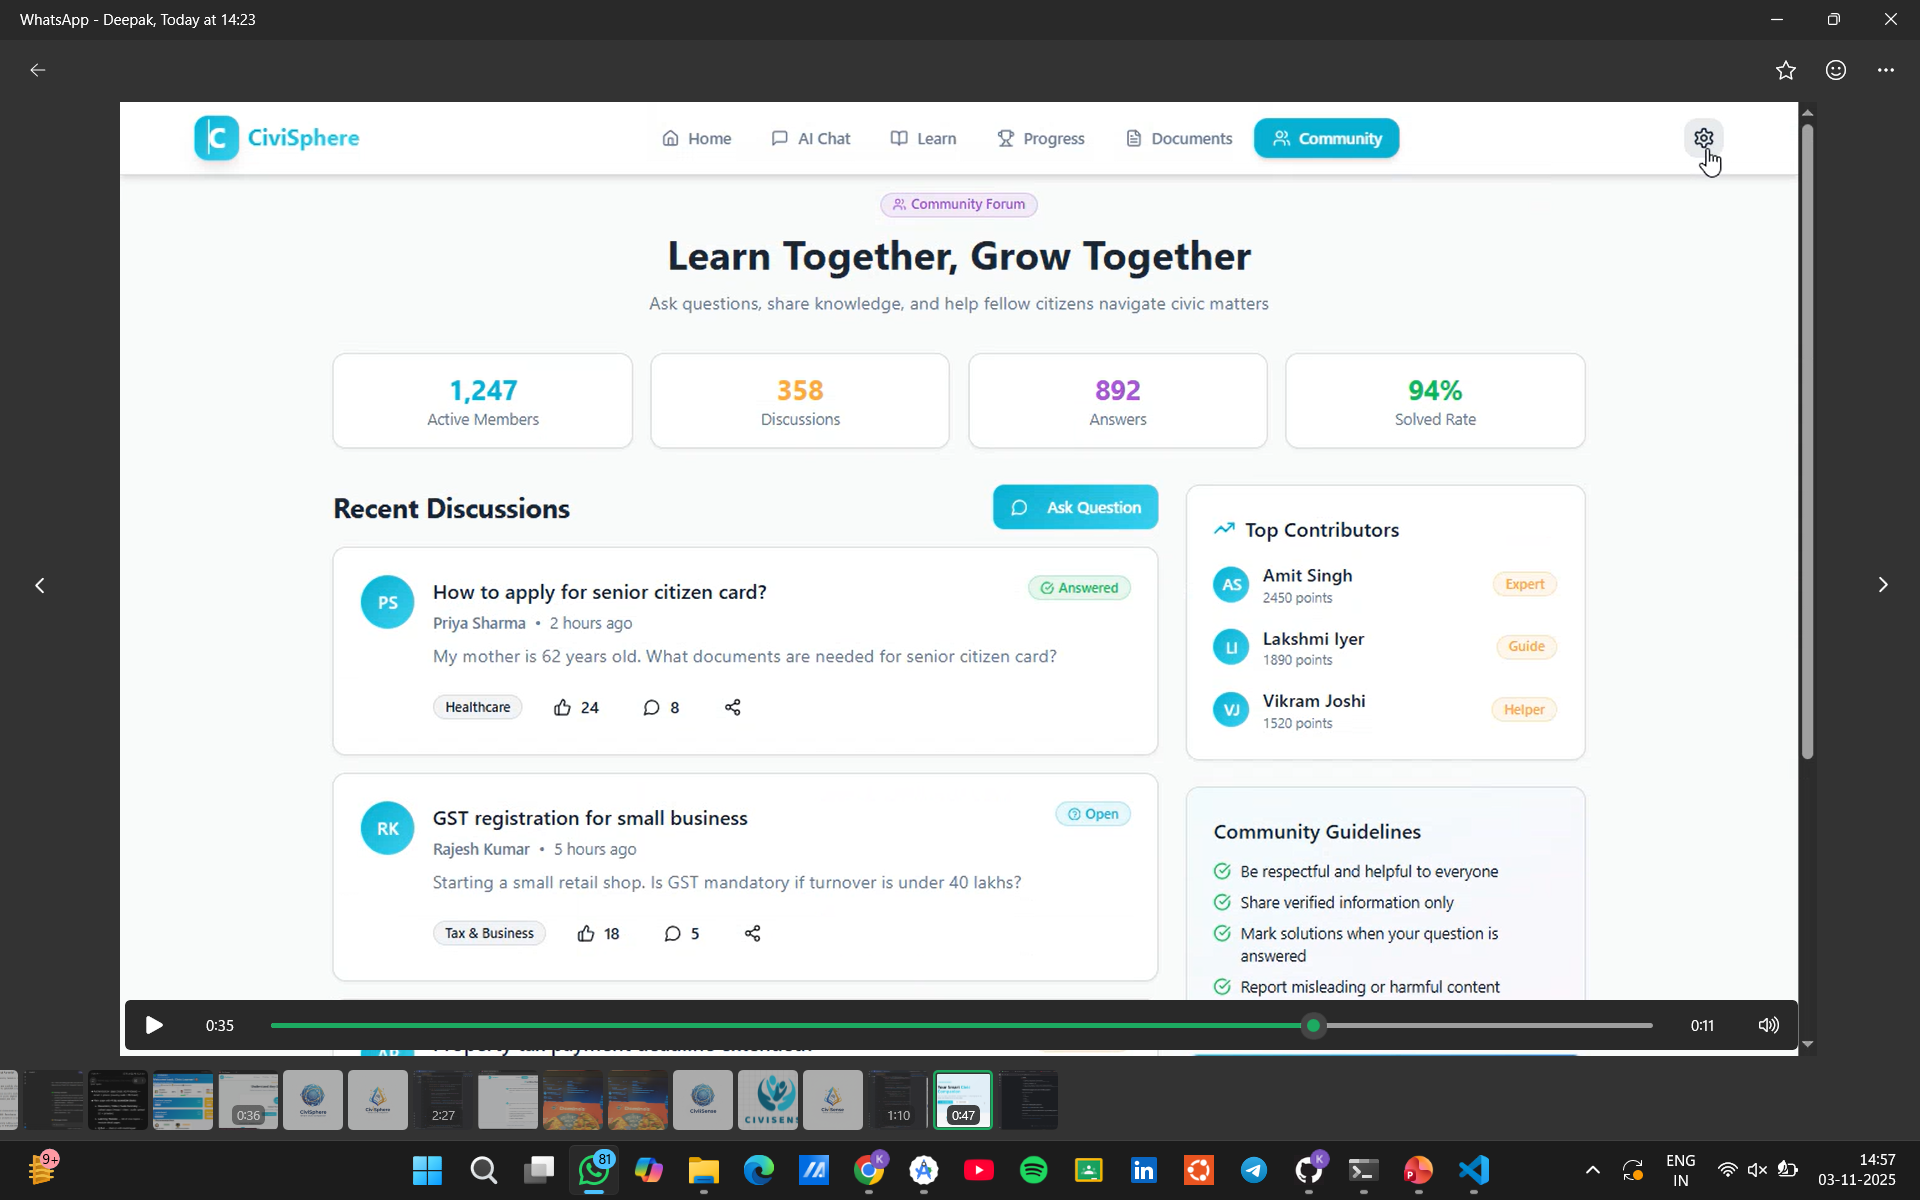Click the video progress slider handle

pos(1314,1025)
